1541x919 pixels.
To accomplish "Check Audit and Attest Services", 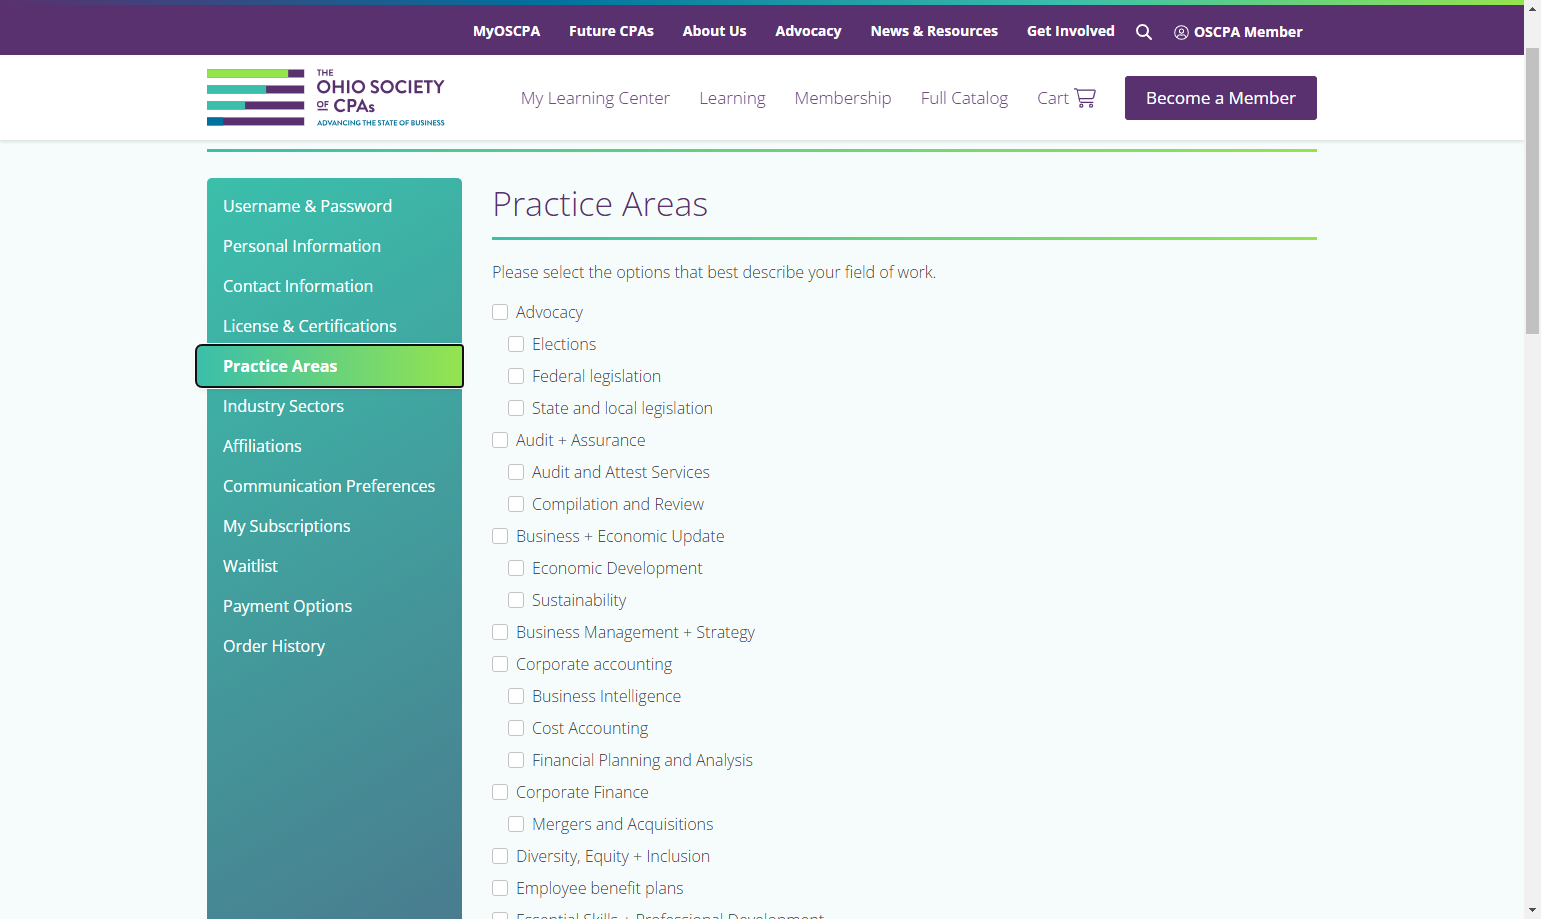I will [516, 472].
